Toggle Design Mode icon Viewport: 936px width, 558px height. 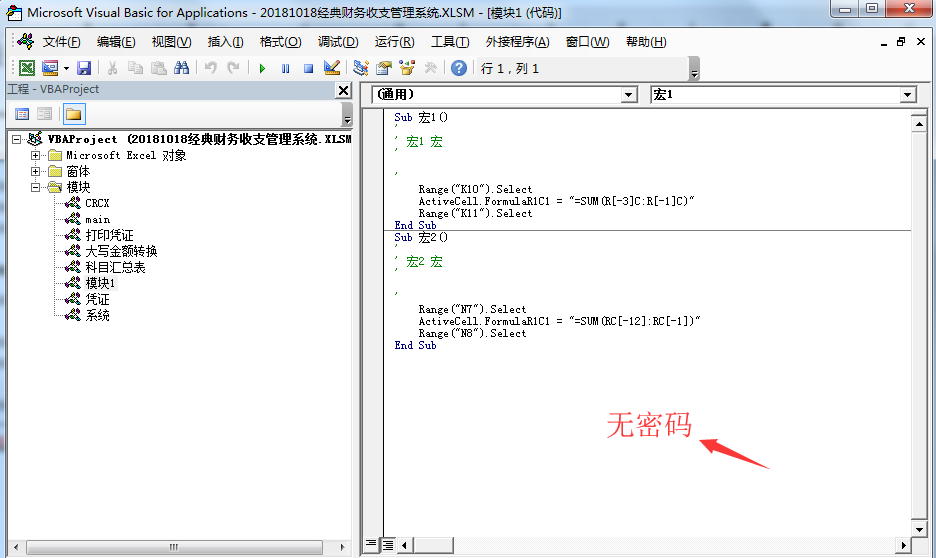(332, 68)
